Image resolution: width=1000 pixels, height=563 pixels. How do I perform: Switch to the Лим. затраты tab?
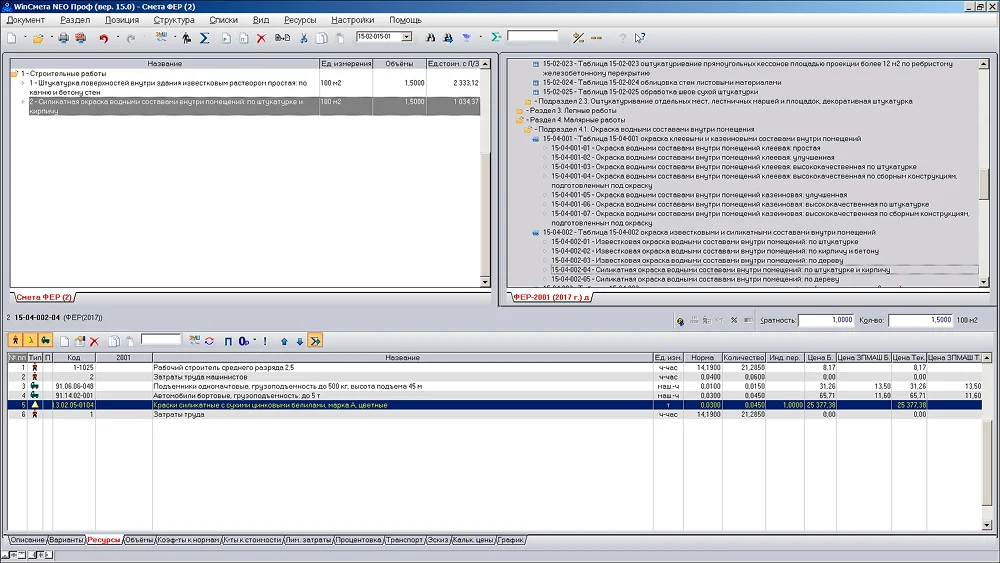(308, 540)
